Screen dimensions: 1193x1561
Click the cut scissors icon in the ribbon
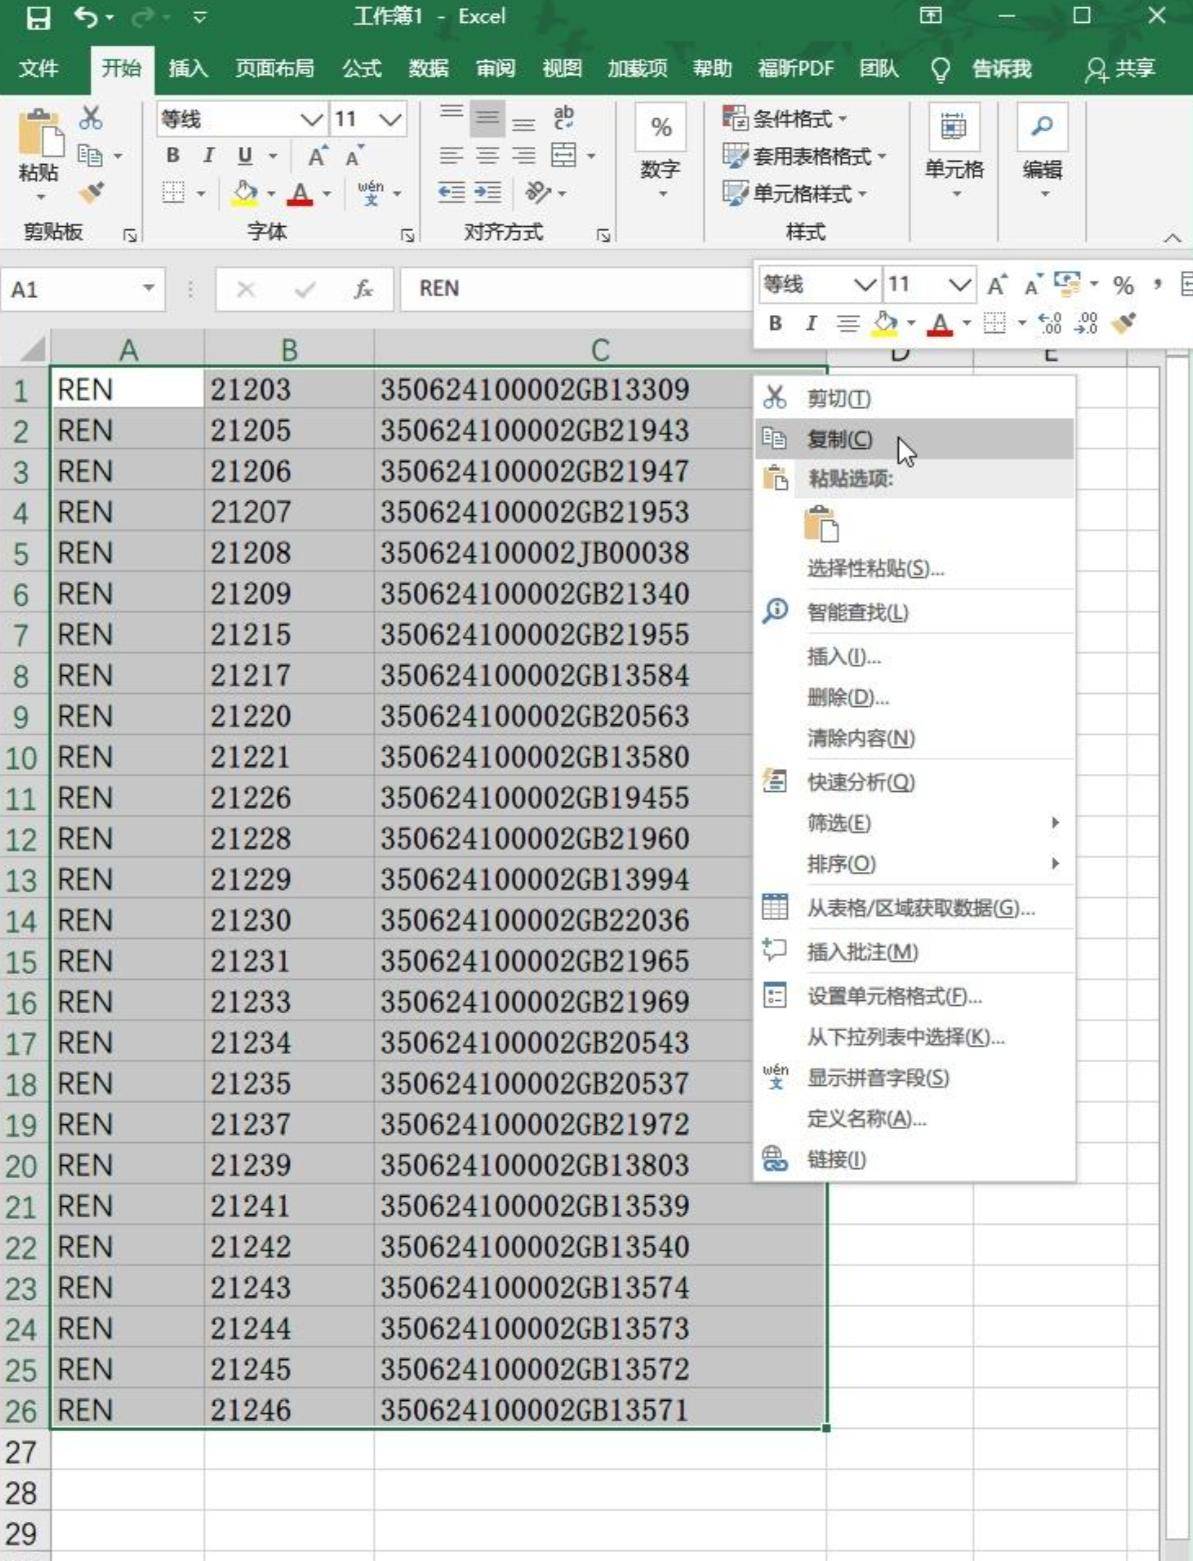point(91,118)
